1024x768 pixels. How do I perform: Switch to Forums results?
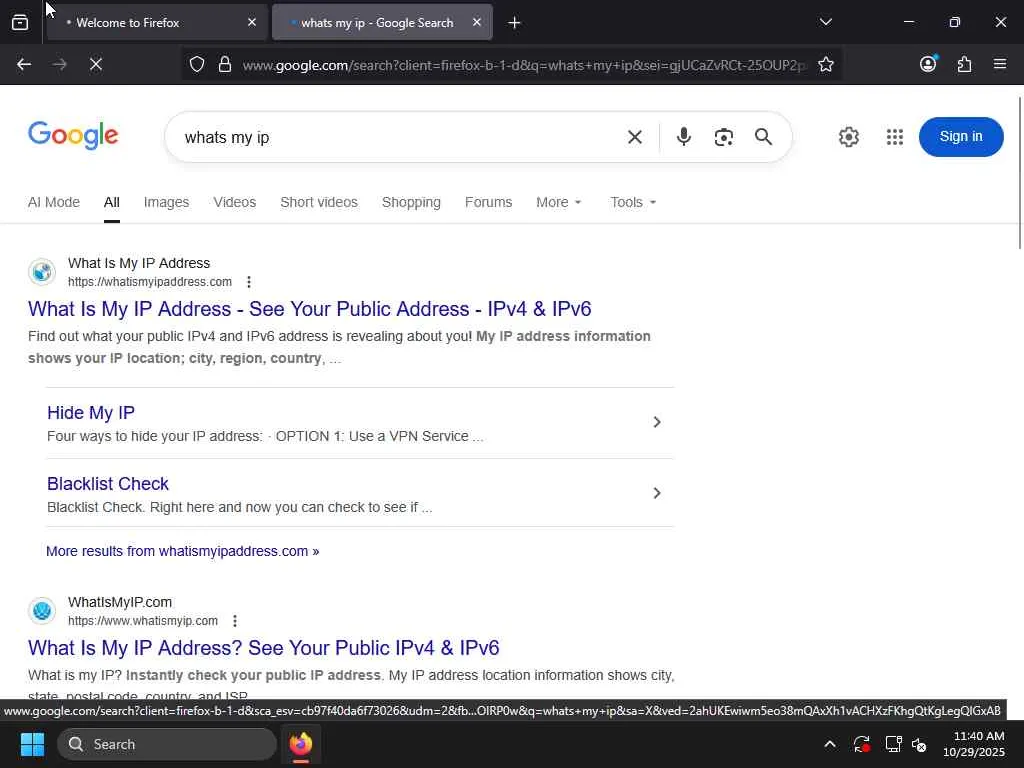point(488,202)
